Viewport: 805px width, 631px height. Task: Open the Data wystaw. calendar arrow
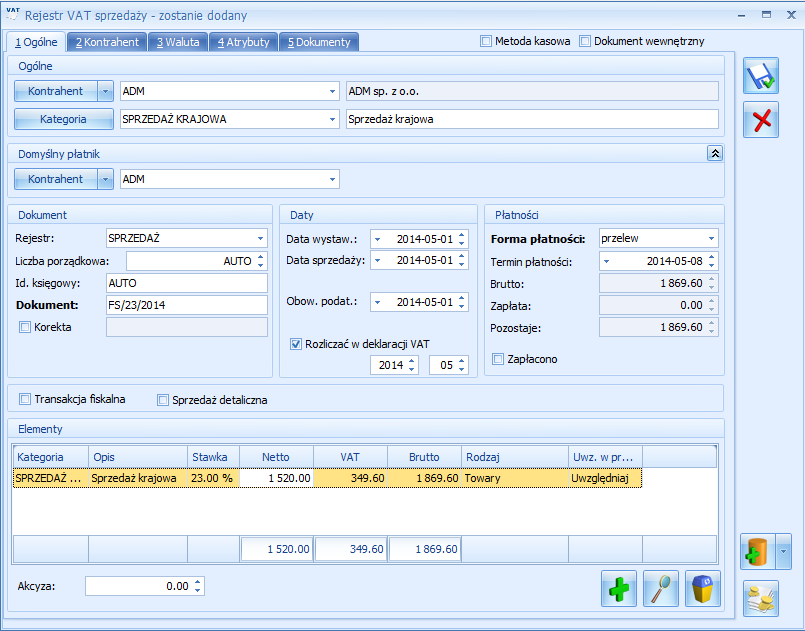click(x=378, y=239)
